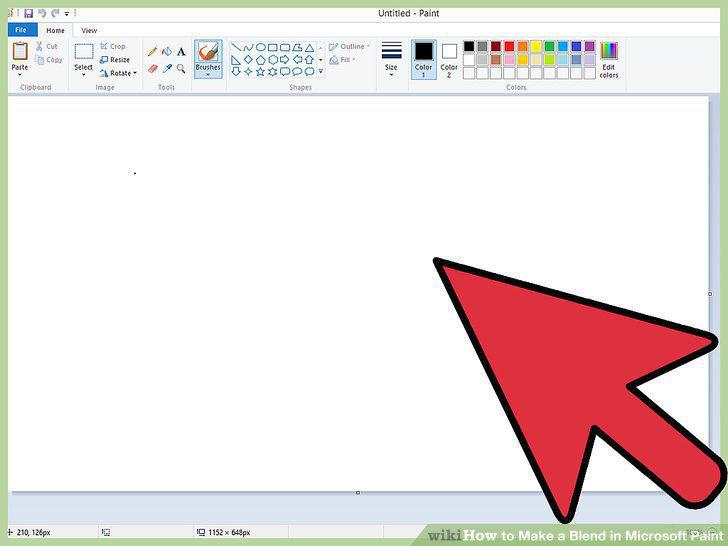Copy the selection
This screenshot has height=546, width=728.
pyautogui.click(x=49, y=60)
